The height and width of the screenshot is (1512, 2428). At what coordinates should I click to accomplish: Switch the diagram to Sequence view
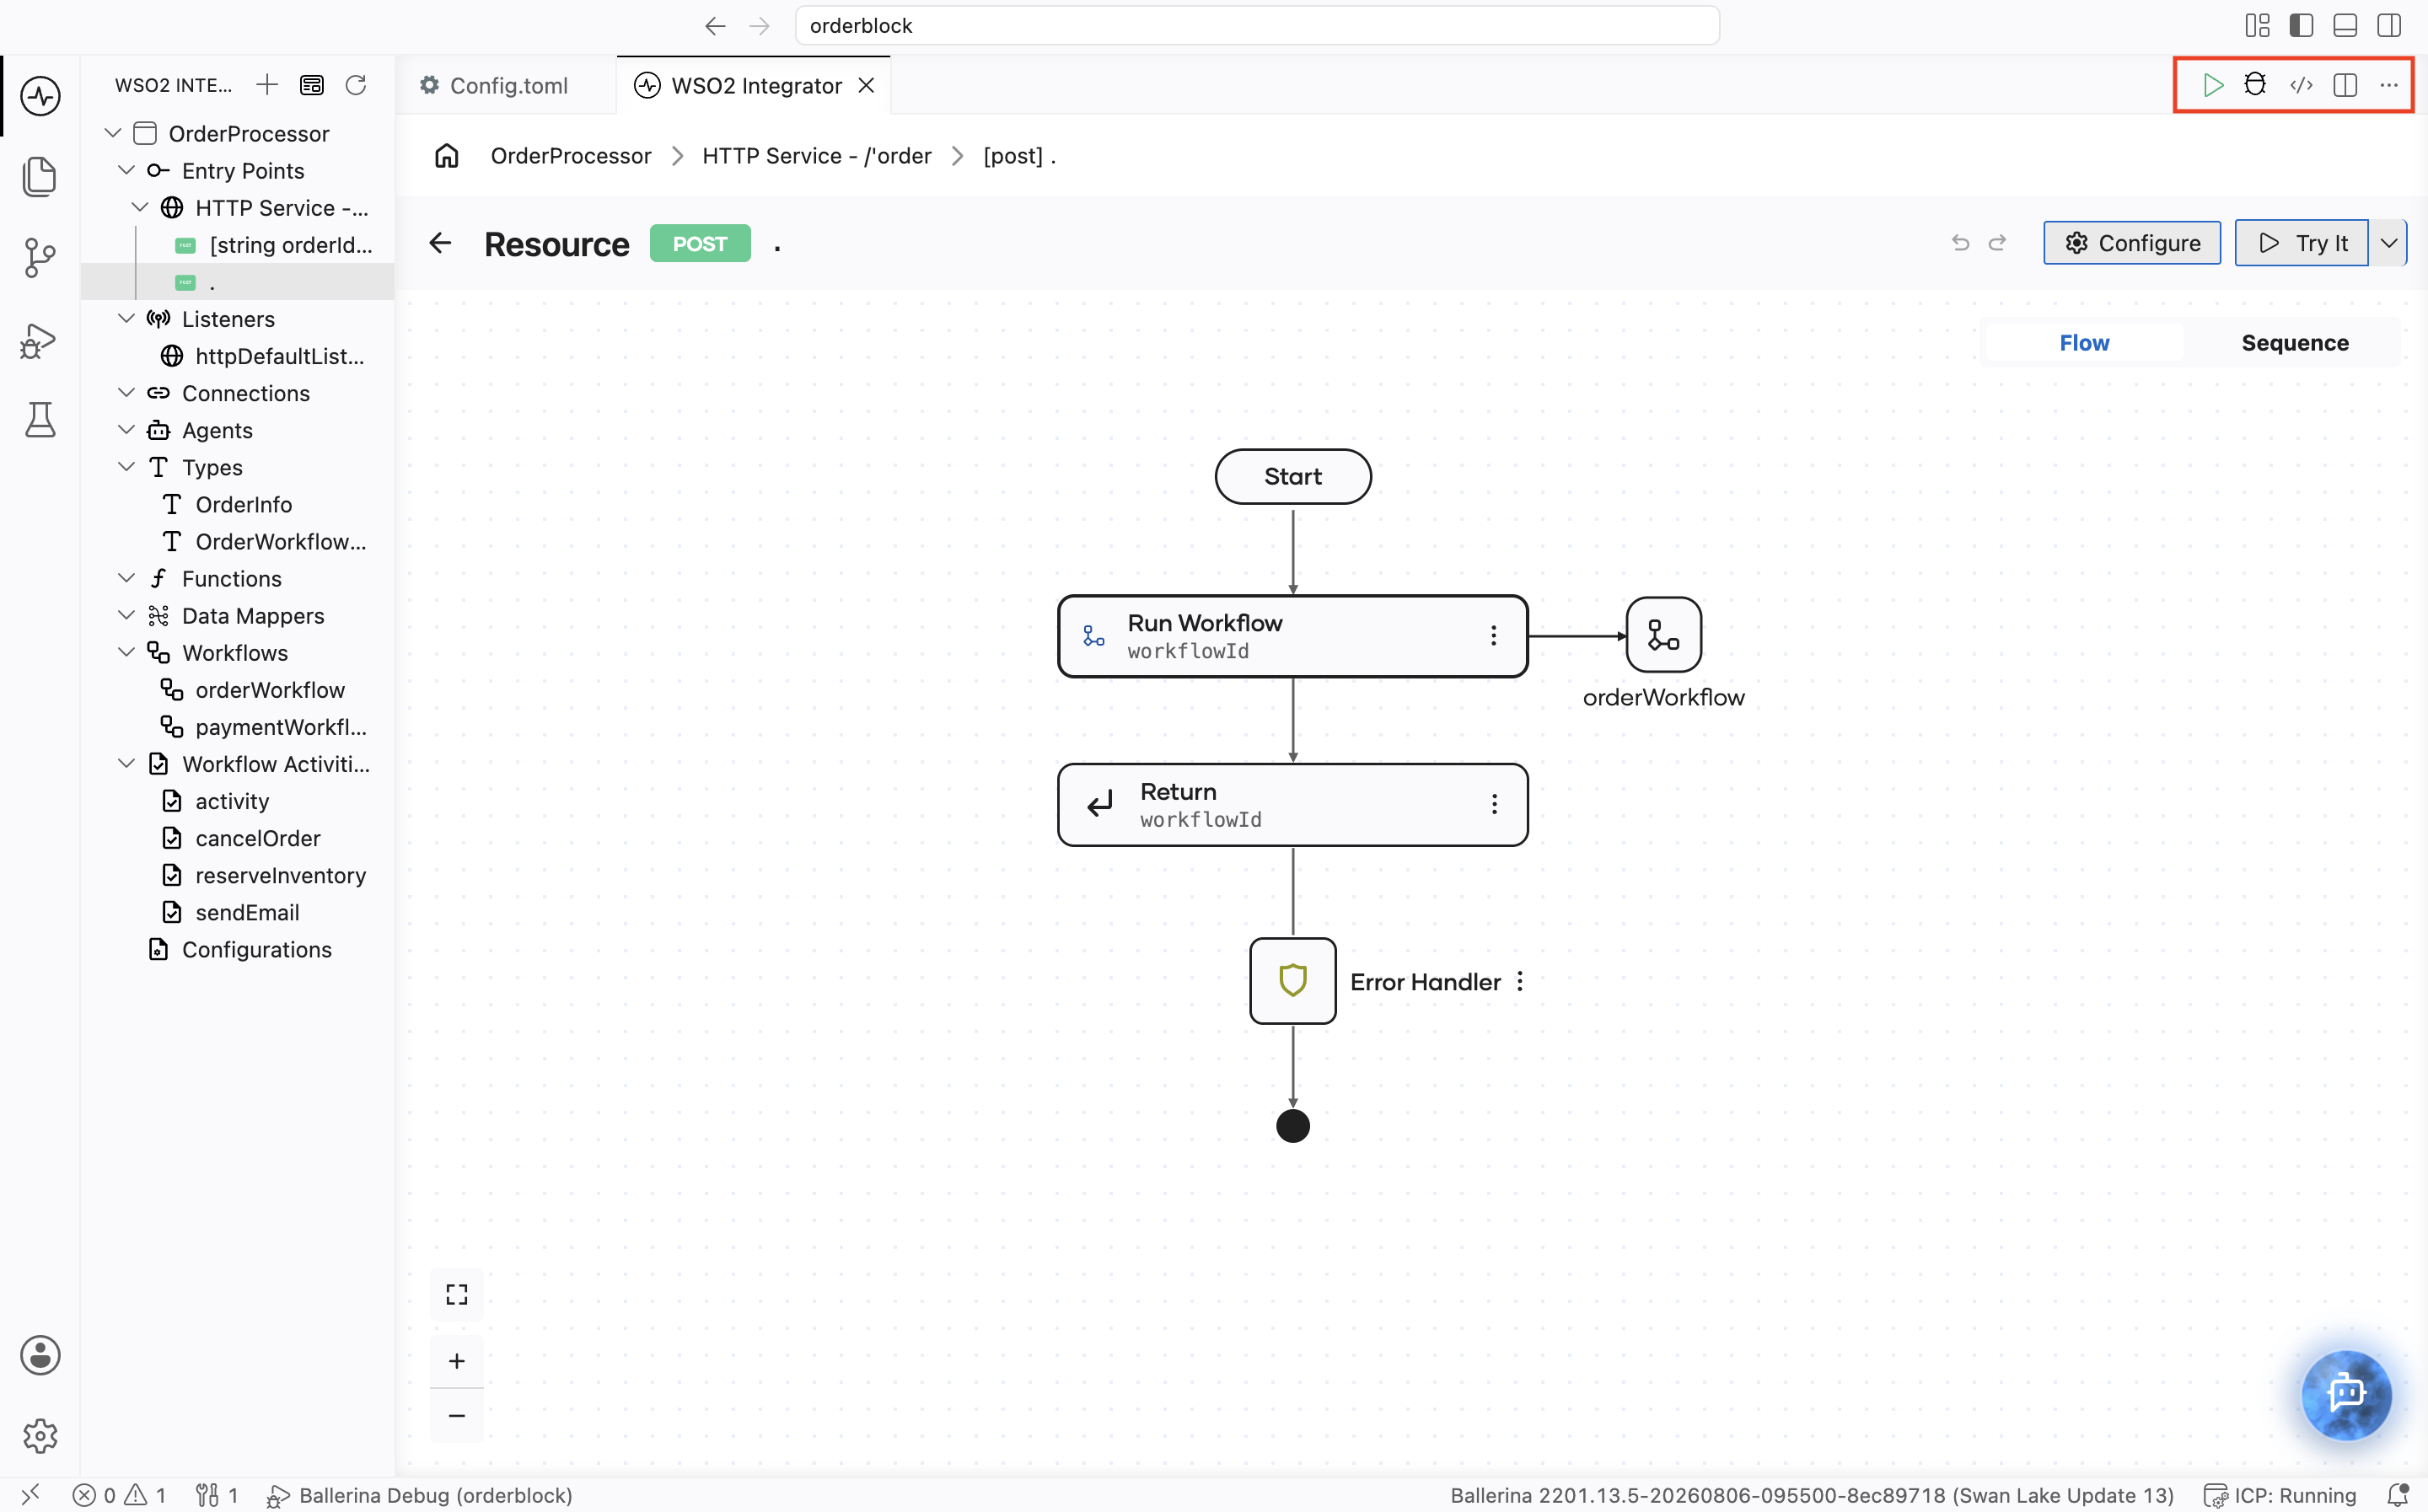click(x=2295, y=343)
